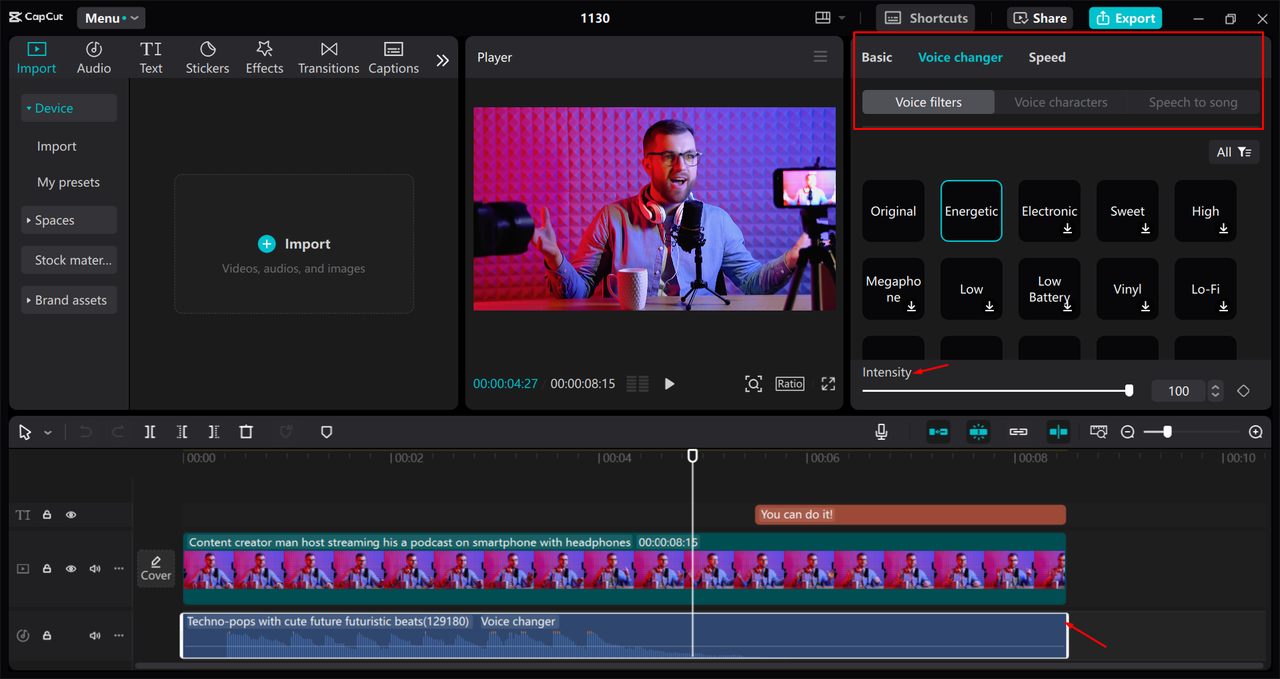Select the Vinyl voice filter

tap(1127, 289)
